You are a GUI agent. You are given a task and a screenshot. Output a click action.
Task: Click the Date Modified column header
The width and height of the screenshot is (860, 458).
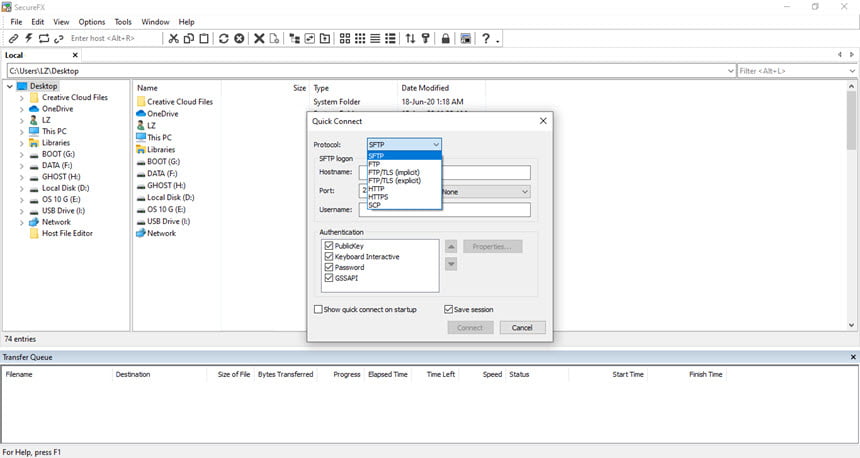pyautogui.click(x=440, y=88)
